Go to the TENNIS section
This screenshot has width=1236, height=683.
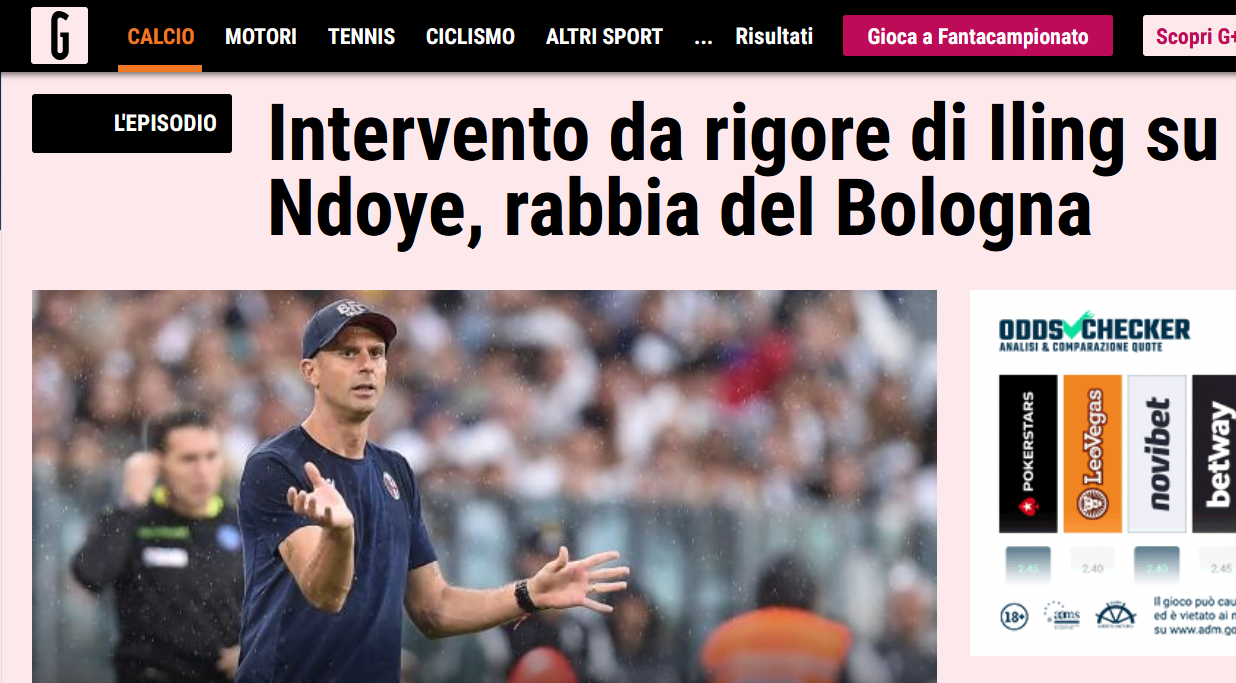[361, 37]
